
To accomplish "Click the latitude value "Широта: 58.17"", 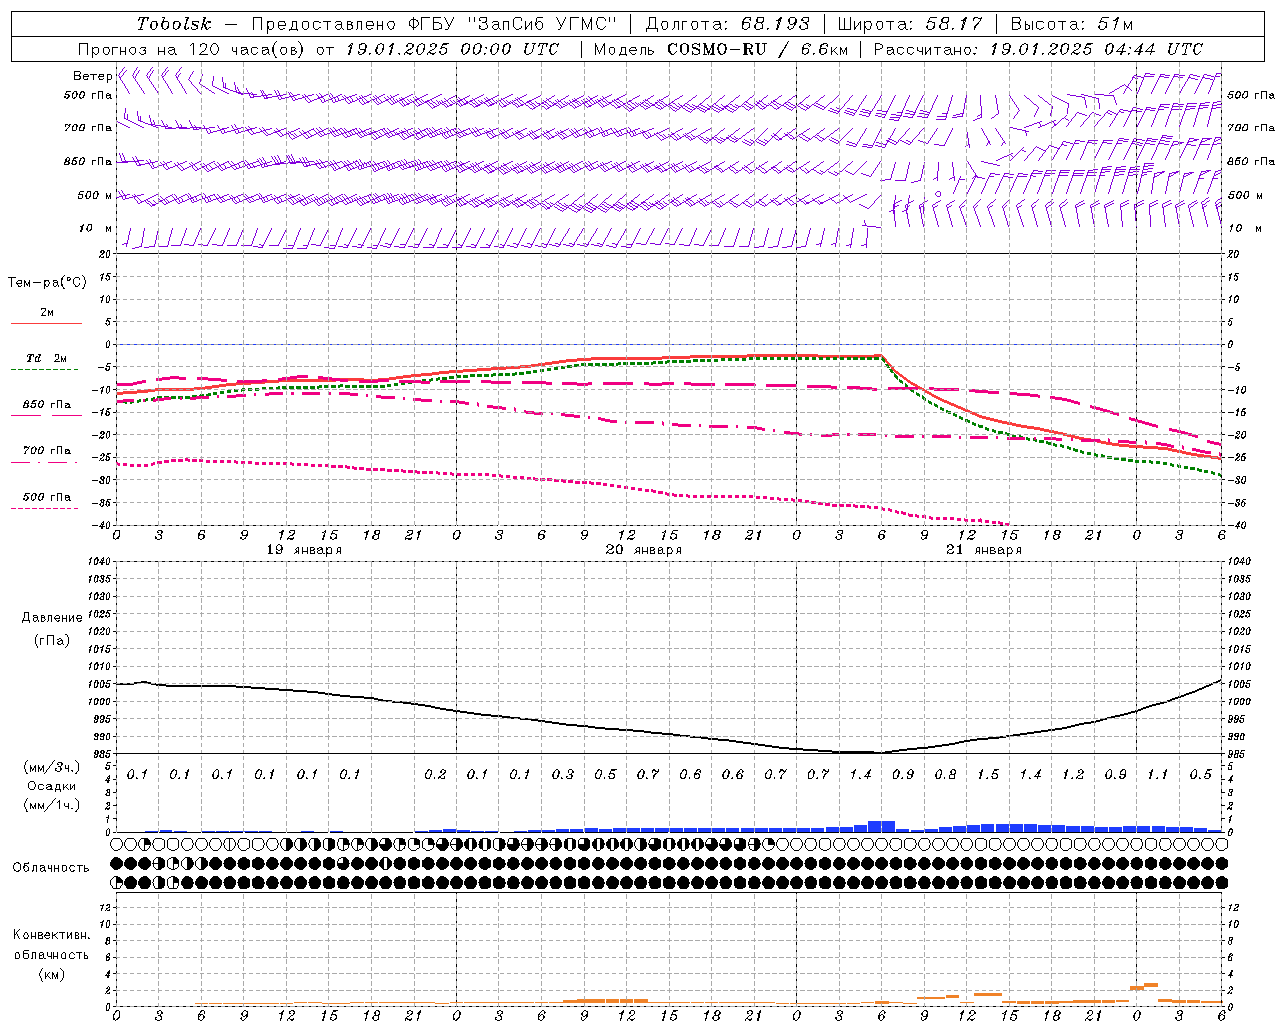I will point(910,24).
